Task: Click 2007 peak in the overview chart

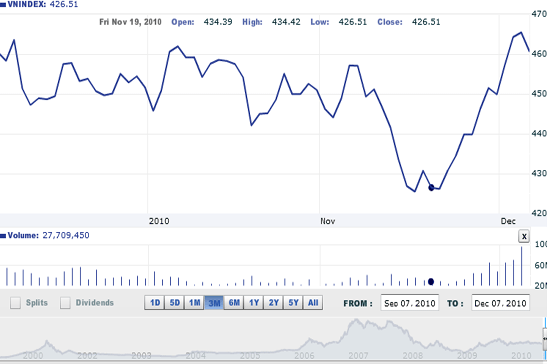Action: tap(357, 320)
